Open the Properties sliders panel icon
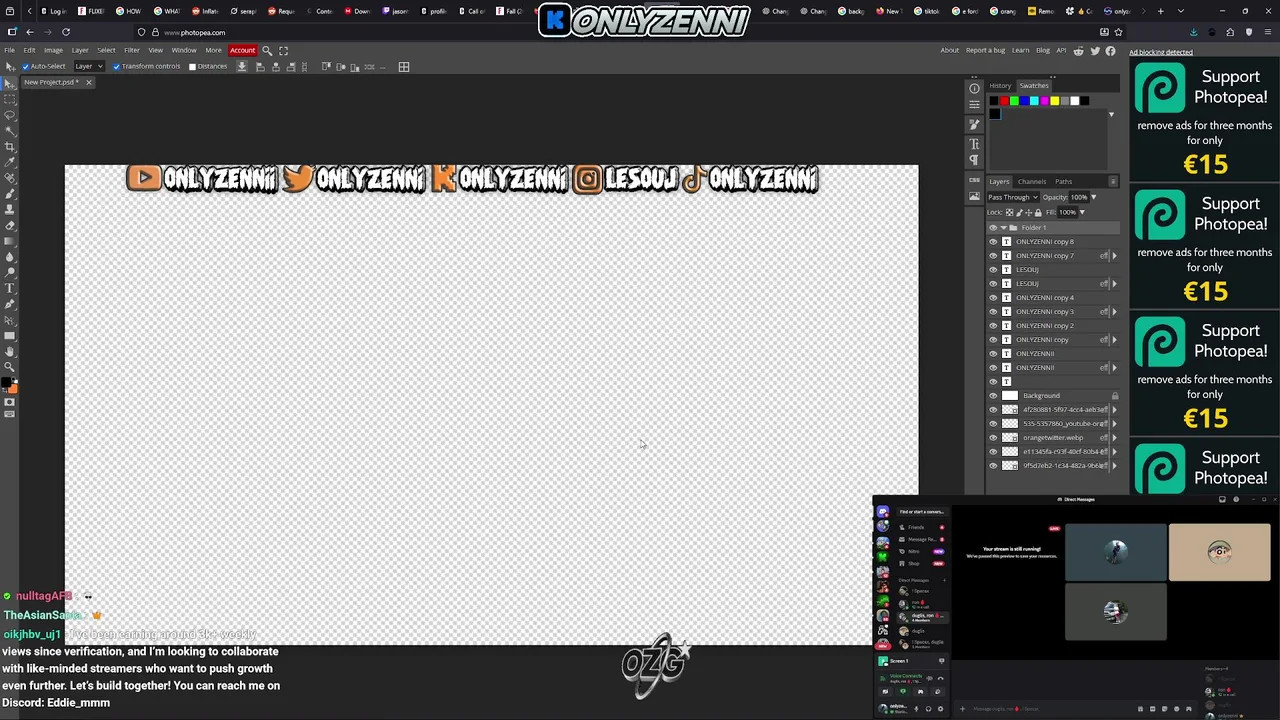This screenshot has height=720, width=1280. pyautogui.click(x=974, y=104)
